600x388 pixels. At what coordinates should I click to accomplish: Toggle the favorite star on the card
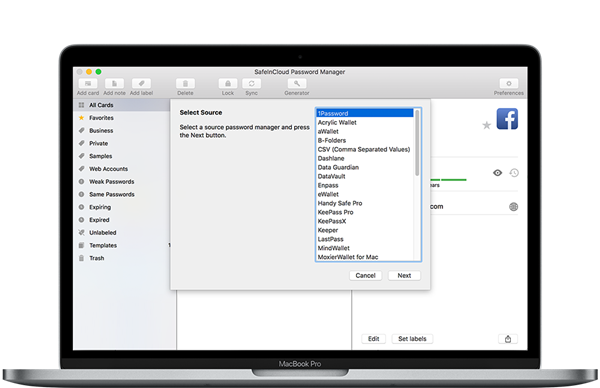click(x=486, y=125)
